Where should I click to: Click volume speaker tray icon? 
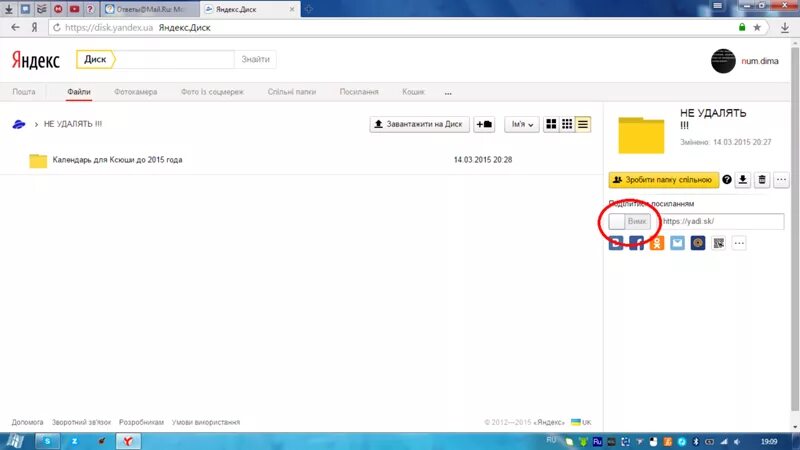click(737, 441)
